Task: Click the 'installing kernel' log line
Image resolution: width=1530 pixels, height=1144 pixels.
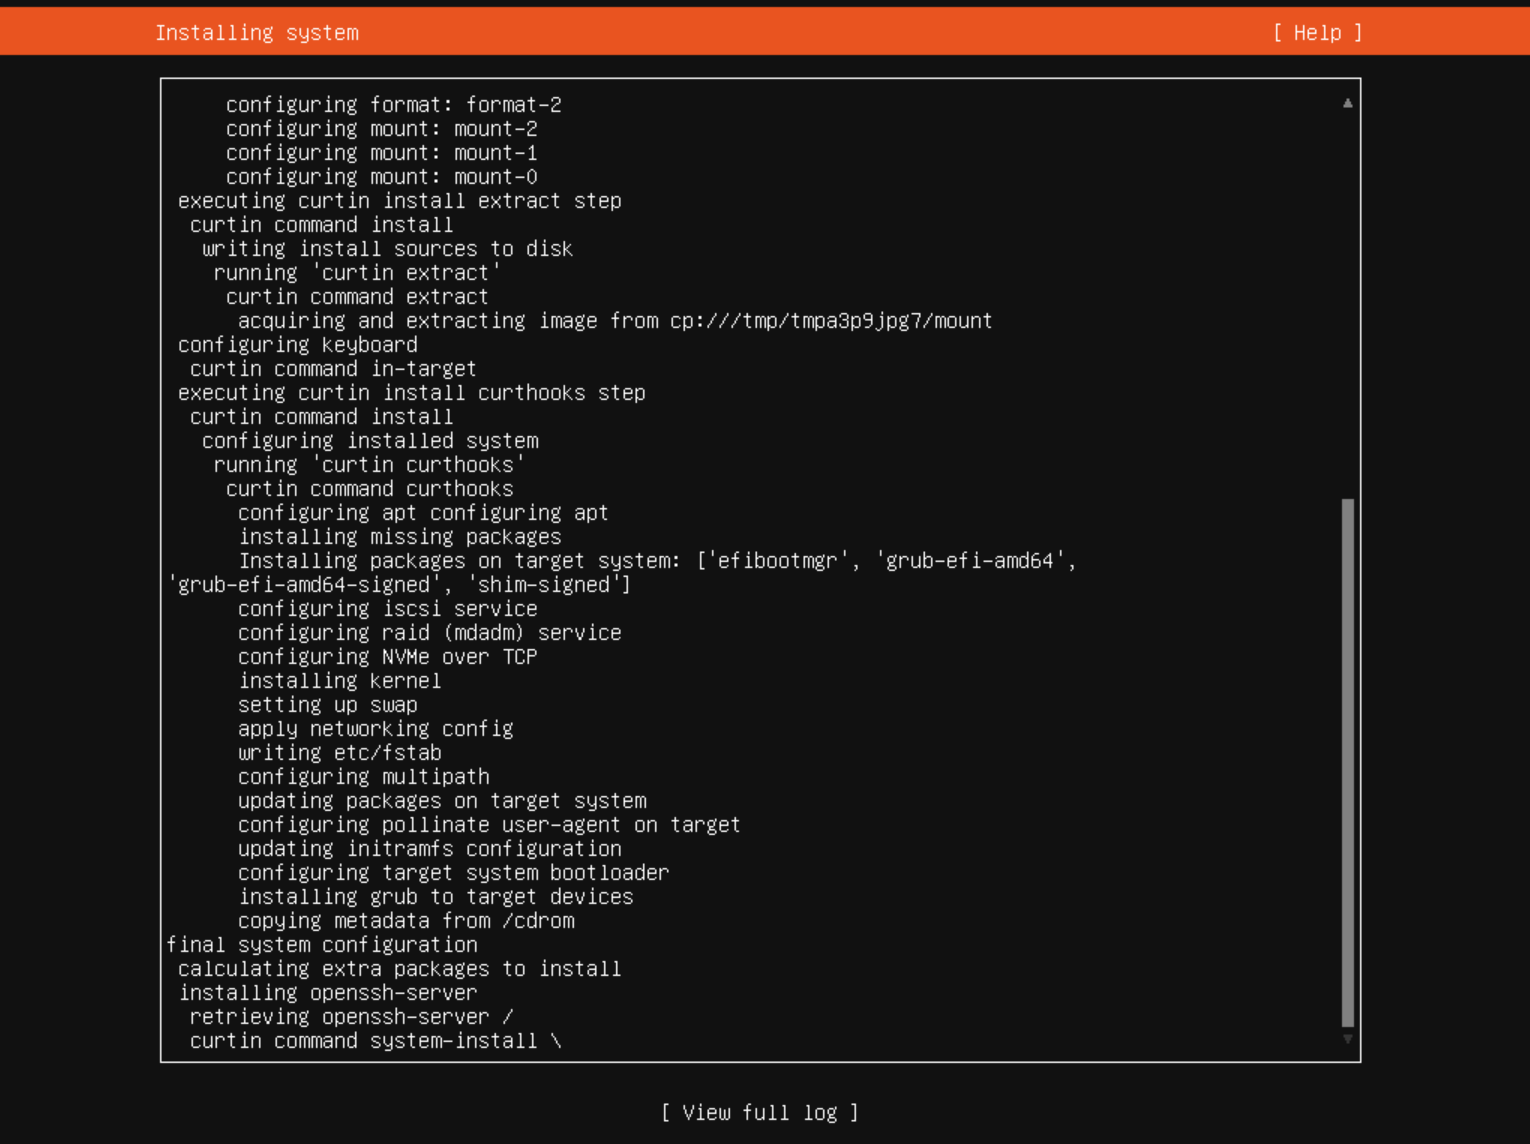Action: (339, 681)
